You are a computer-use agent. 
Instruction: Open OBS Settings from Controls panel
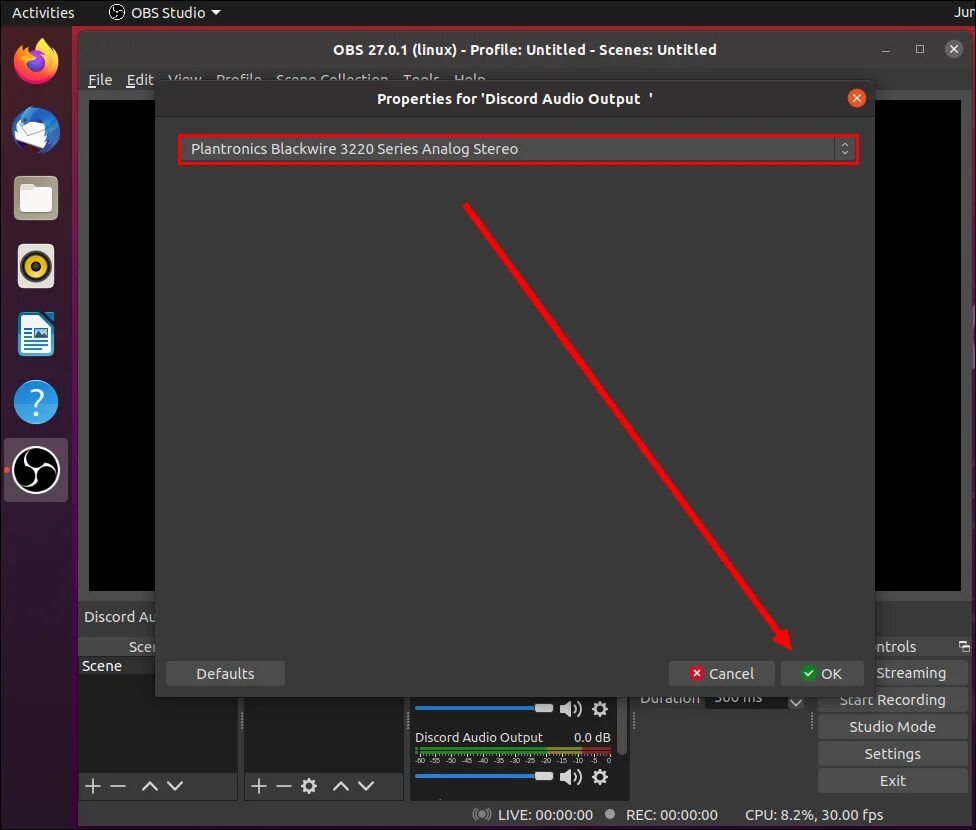click(x=892, y=754)
